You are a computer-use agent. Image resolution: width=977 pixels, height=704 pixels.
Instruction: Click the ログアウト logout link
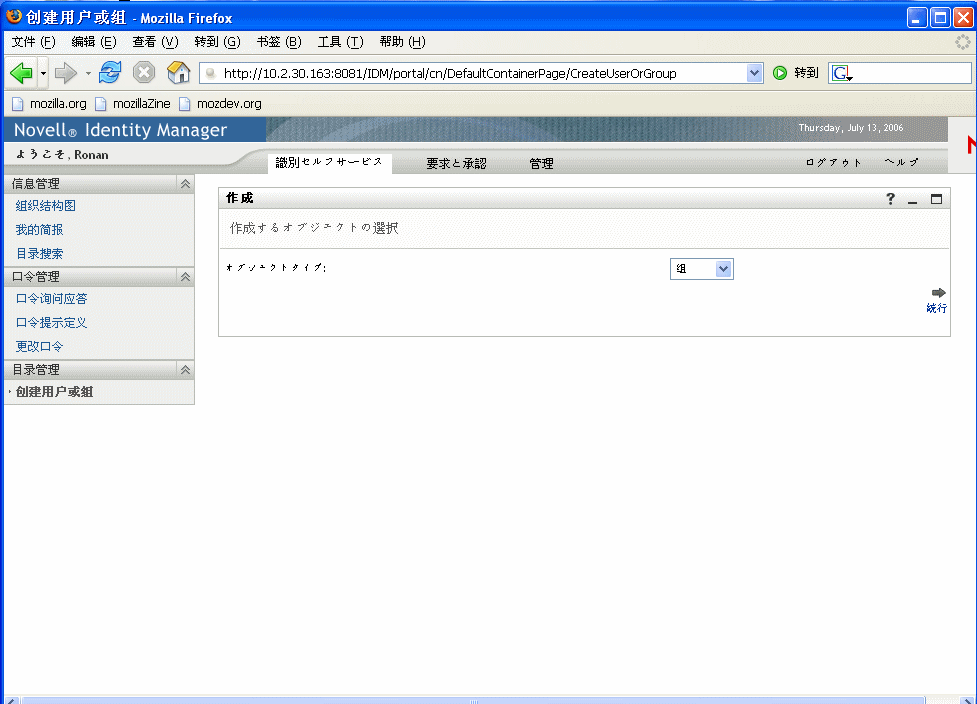(833, 163)
